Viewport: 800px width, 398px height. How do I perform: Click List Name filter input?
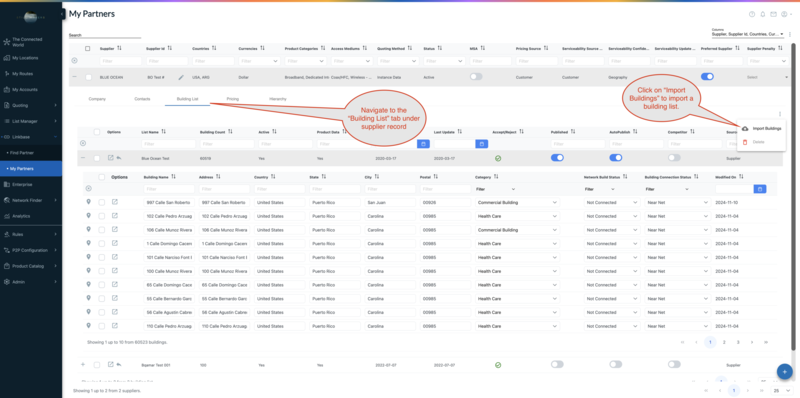pyautogui.click(x=168, y=144)
